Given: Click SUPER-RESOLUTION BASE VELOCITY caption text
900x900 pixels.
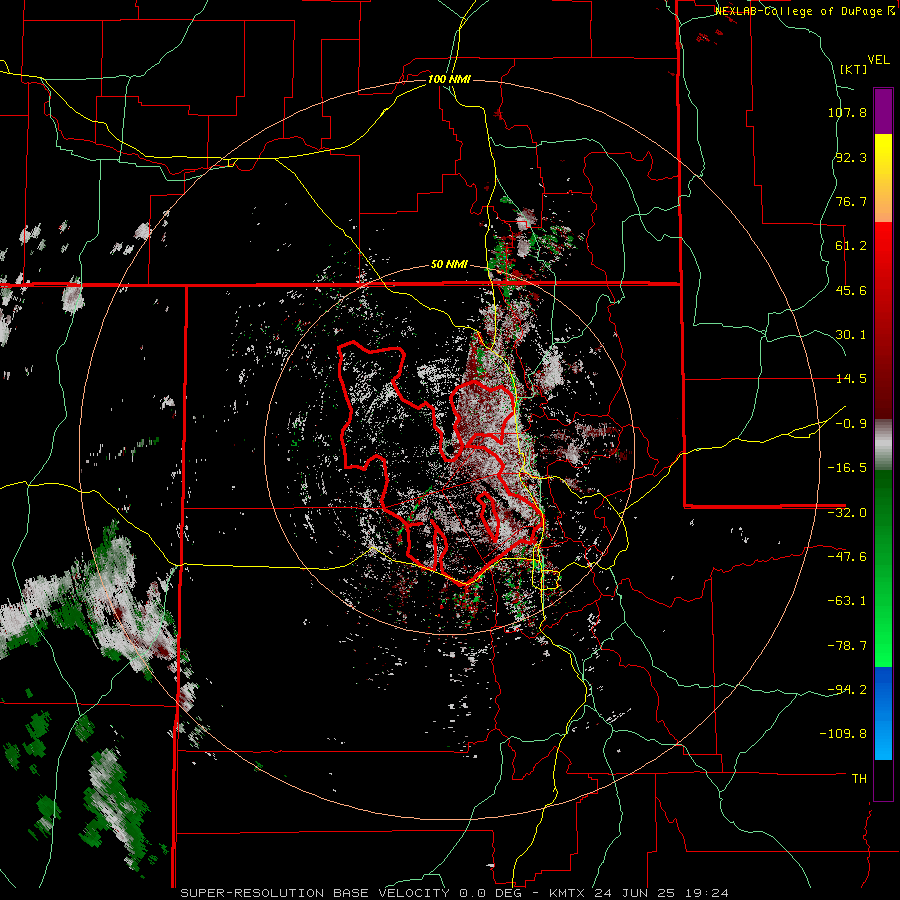Looking at the screenshot, I should pyautogui.click(x=317, y=893).
